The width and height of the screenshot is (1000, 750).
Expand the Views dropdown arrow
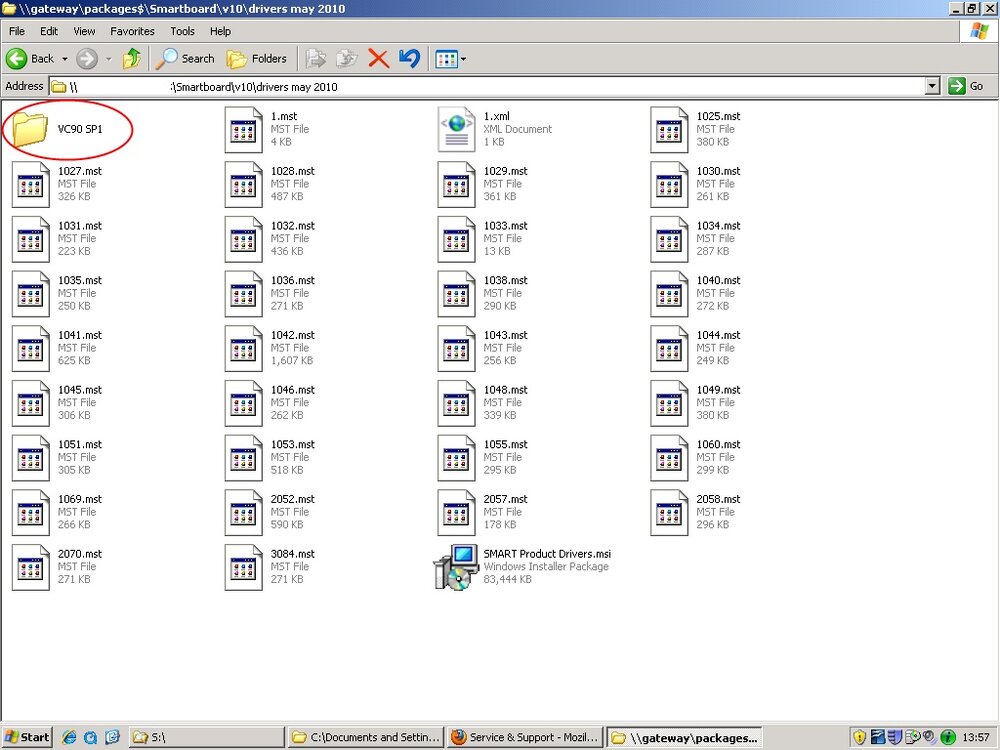(463, 59)
